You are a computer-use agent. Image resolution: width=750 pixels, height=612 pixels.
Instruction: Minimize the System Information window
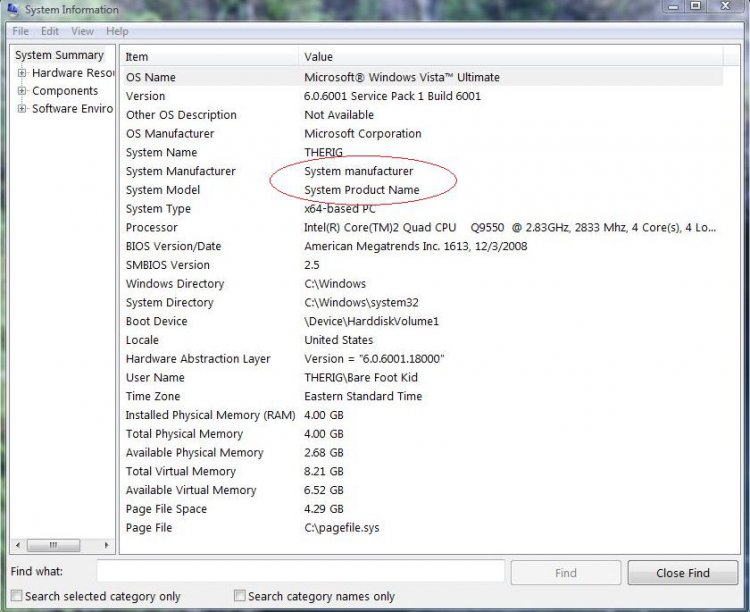673,7
